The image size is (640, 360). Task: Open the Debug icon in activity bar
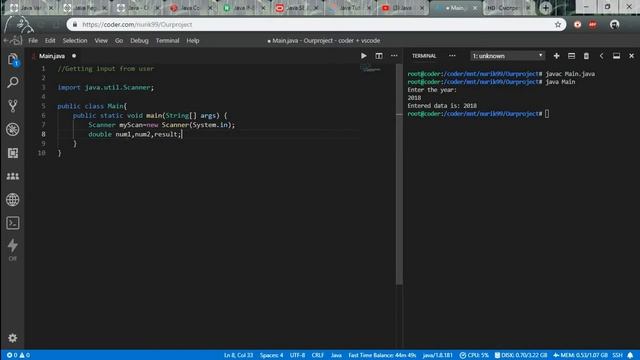point(13,129)
